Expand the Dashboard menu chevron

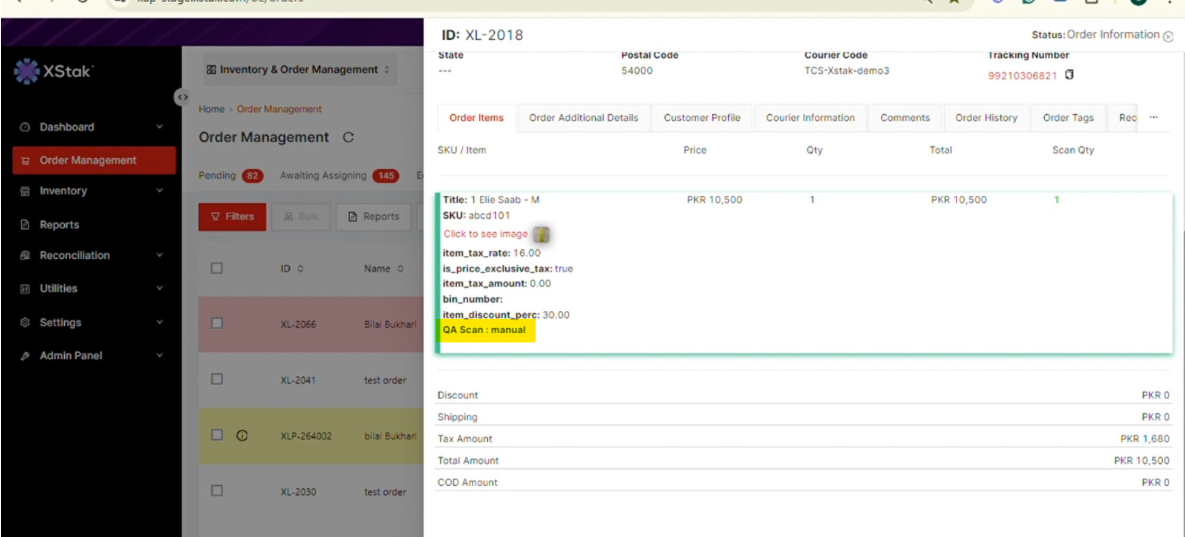coord(159,127)
